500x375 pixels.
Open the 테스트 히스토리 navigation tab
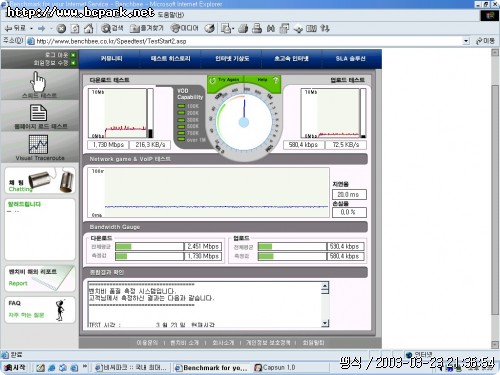point(170,59)
